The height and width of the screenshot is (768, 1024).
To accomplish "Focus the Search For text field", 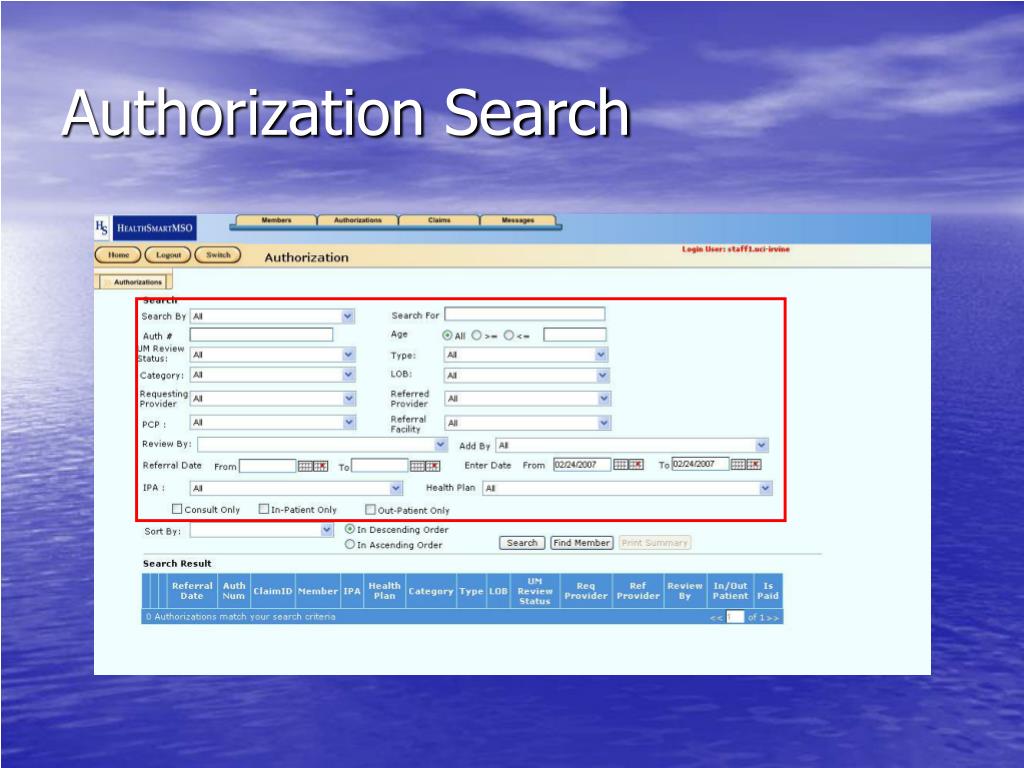I will pos(525,314).
